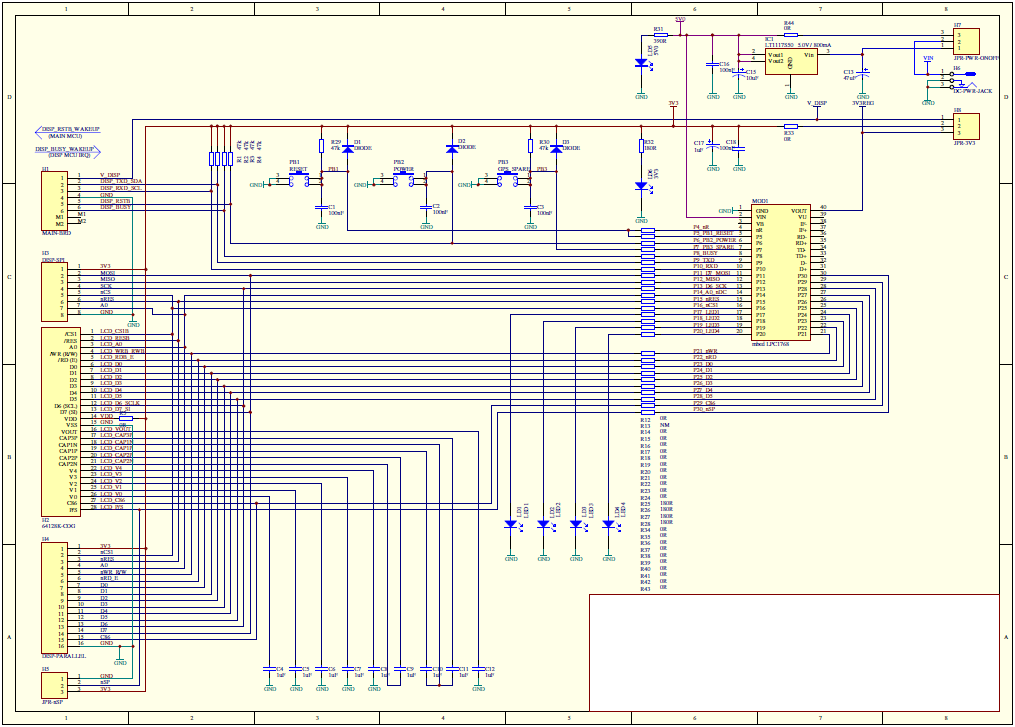Select the PB2 POWER pushbutton symbol
This screenshot has width=1015, height=727.
click(x=403, y=180)
